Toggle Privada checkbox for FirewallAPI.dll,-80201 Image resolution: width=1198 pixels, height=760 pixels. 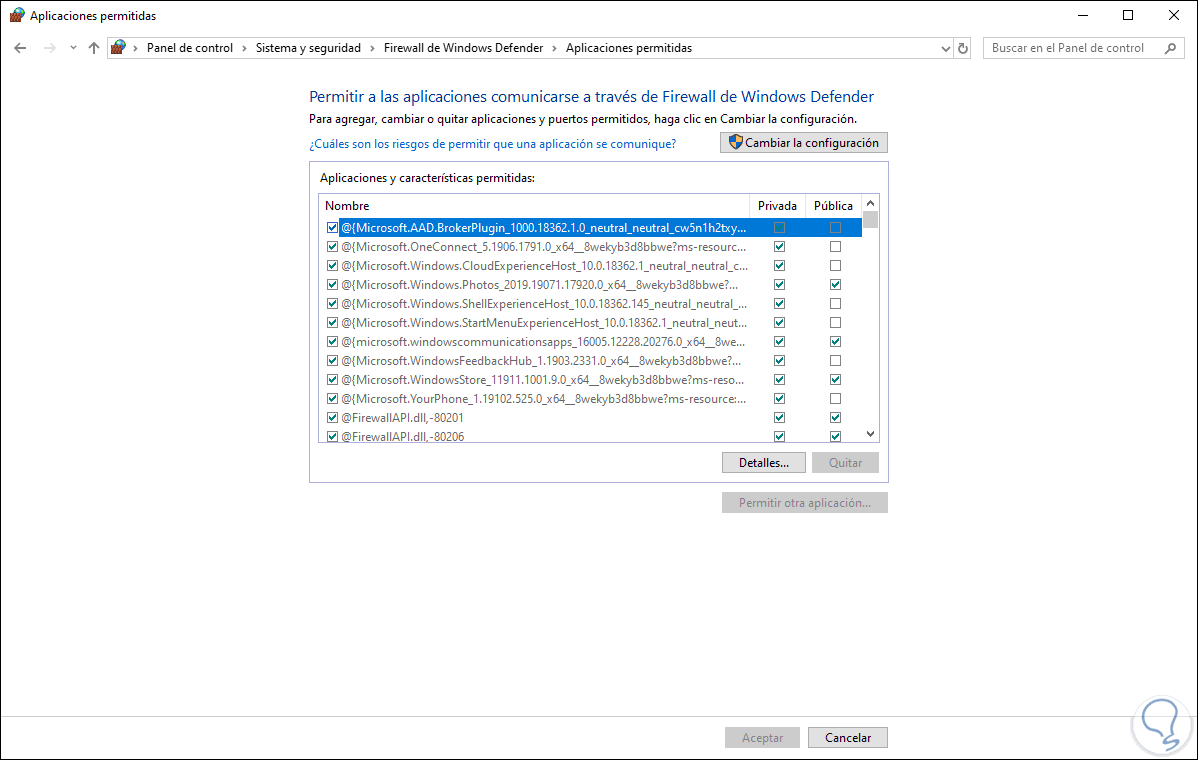click(779, 418)
